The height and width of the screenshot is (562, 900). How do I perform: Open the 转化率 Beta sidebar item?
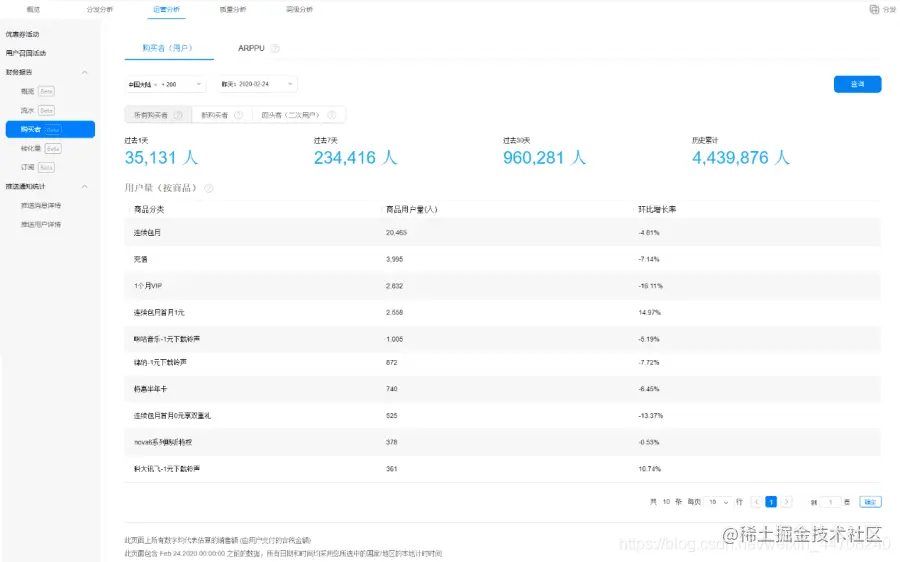pyautogui.click(x=41, y=149)
